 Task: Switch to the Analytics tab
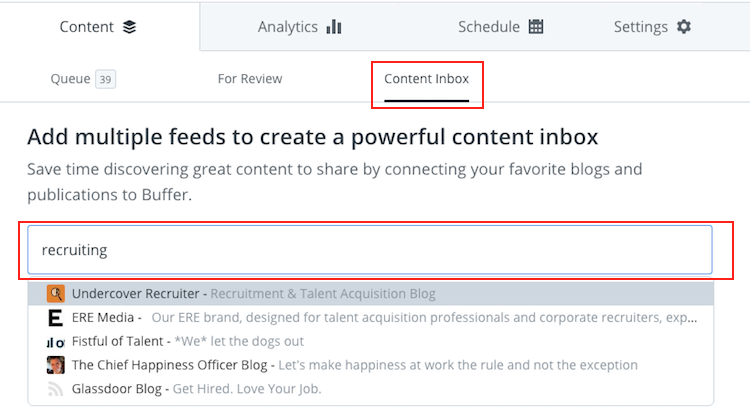(x=299, y=27)
